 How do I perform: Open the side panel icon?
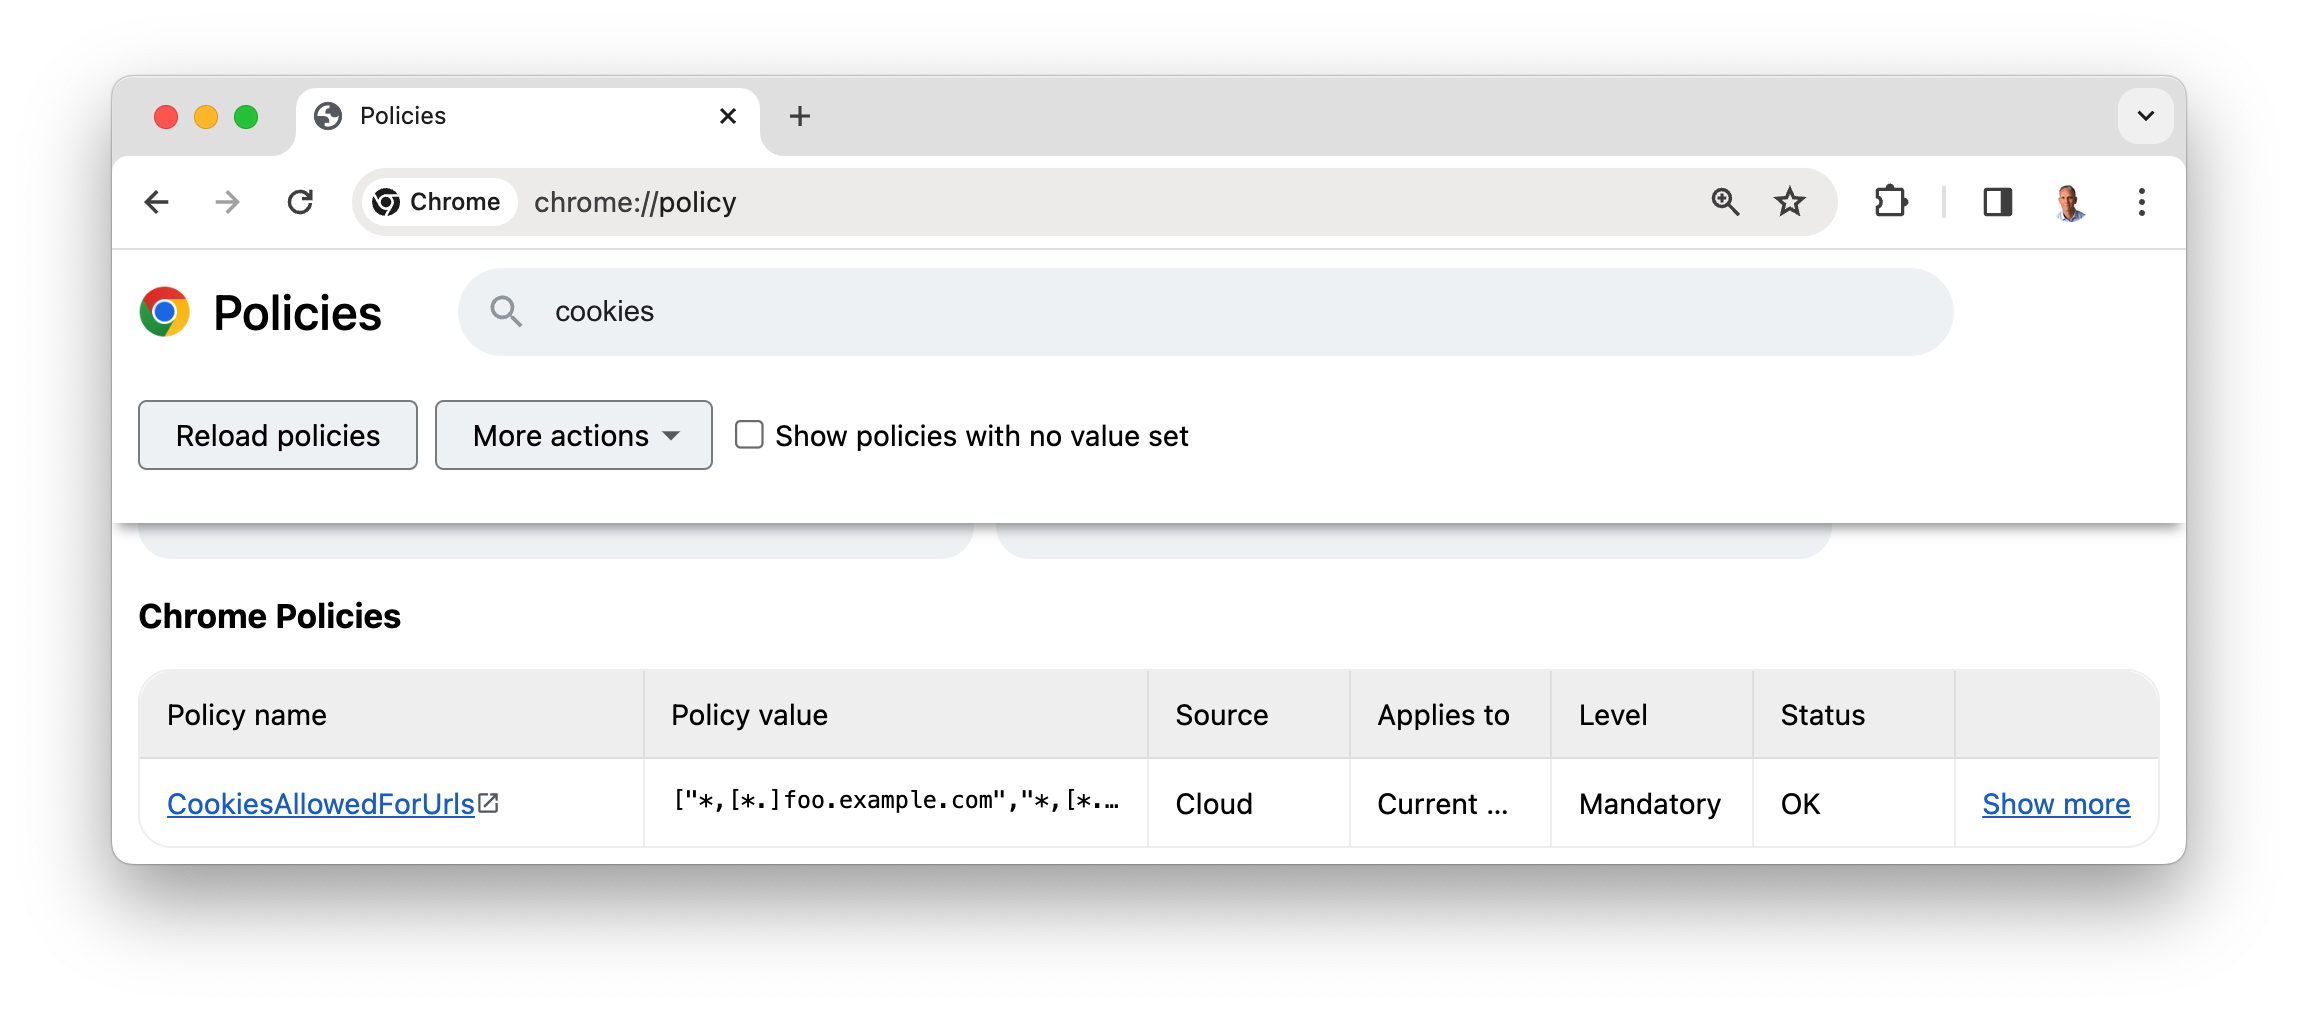click(1997, 202)
